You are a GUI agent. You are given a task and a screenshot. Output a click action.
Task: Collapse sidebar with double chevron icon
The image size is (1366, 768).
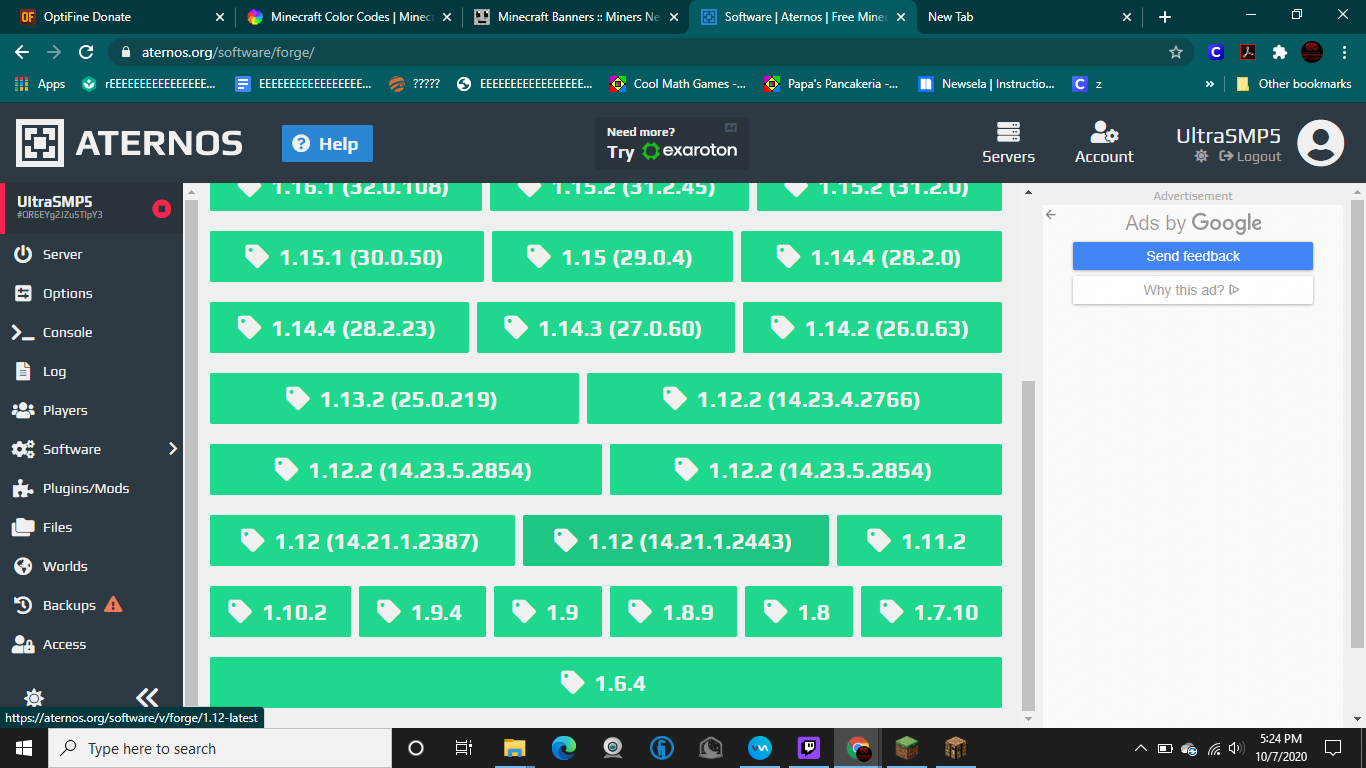tap(147, 697)
